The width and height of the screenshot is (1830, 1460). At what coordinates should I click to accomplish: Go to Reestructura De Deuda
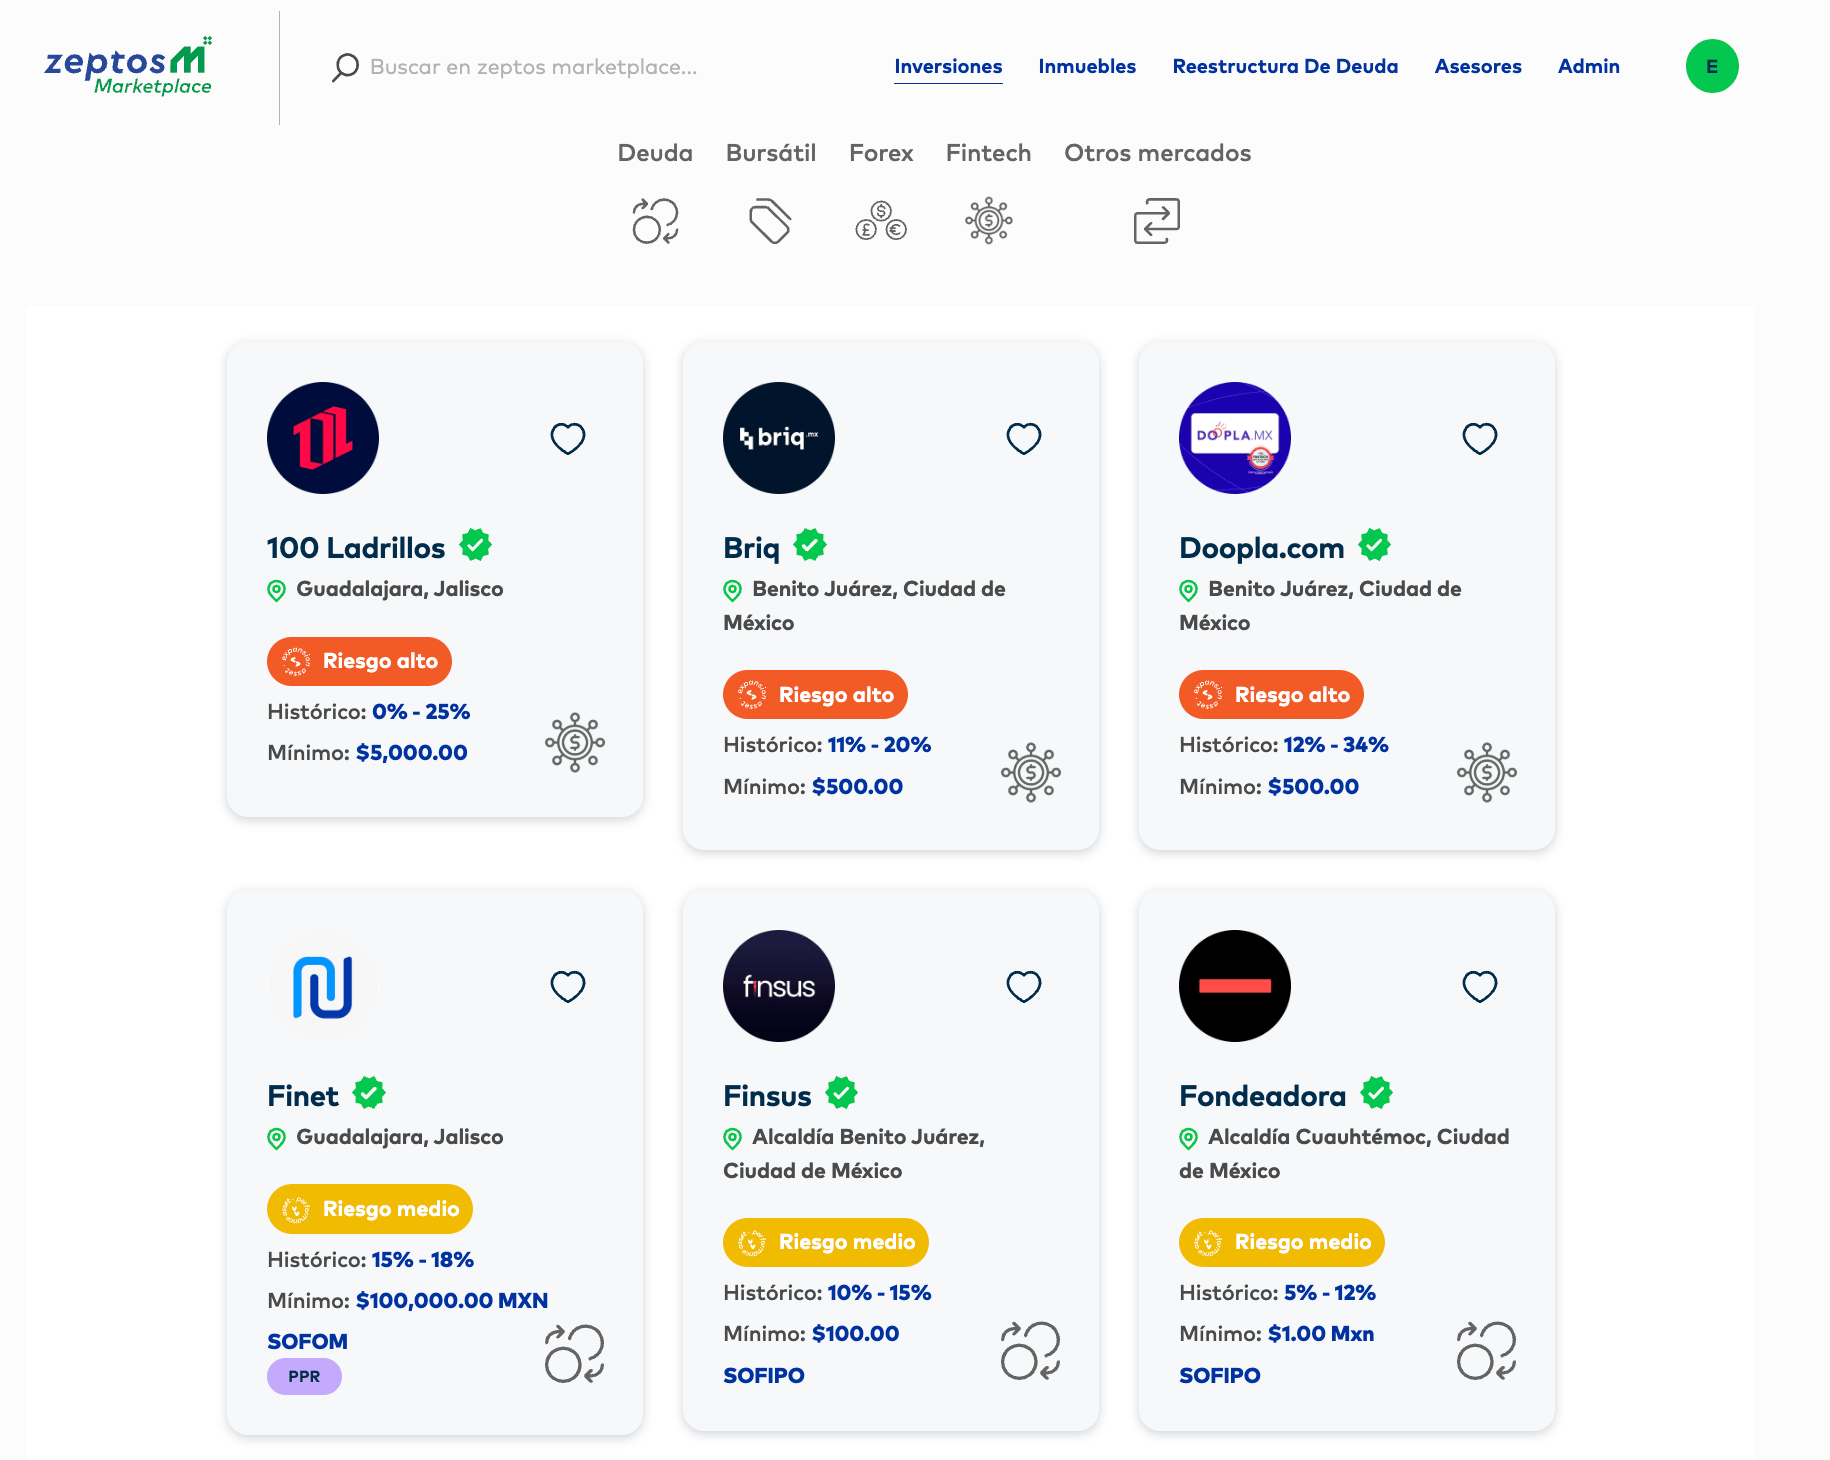(1284, 67)
